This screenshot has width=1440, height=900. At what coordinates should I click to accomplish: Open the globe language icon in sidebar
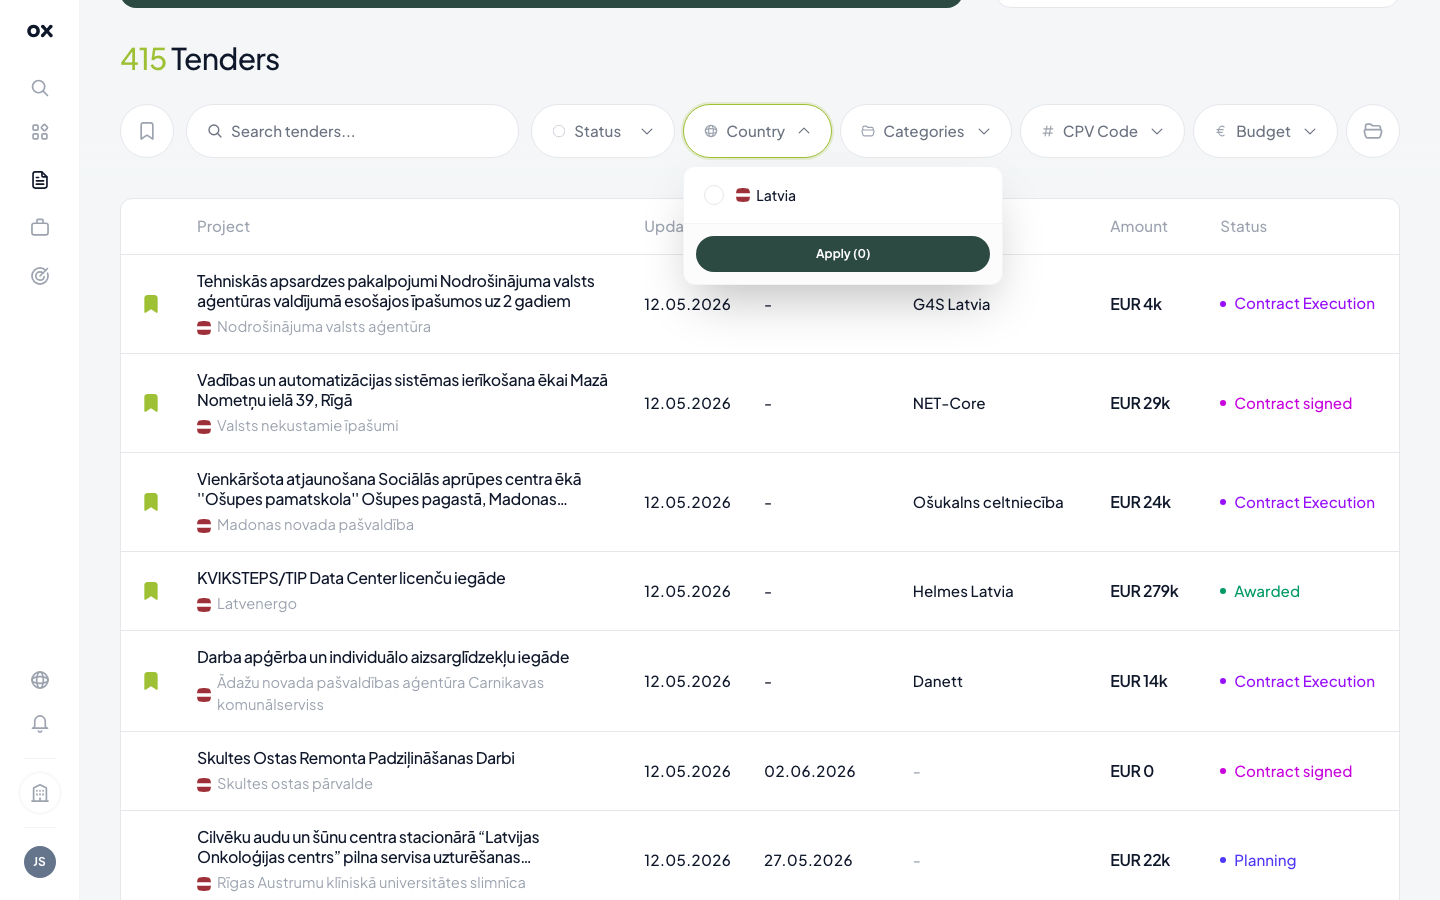tap(40, 680)
